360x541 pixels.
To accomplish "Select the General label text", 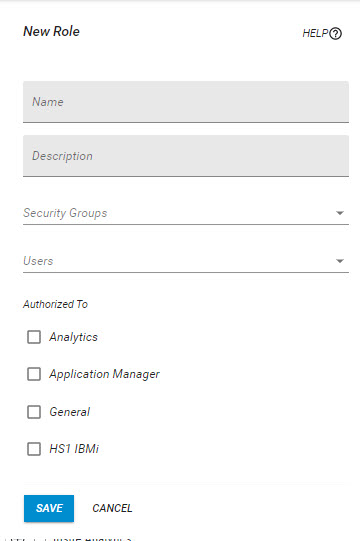I will [x=70, y=412].
